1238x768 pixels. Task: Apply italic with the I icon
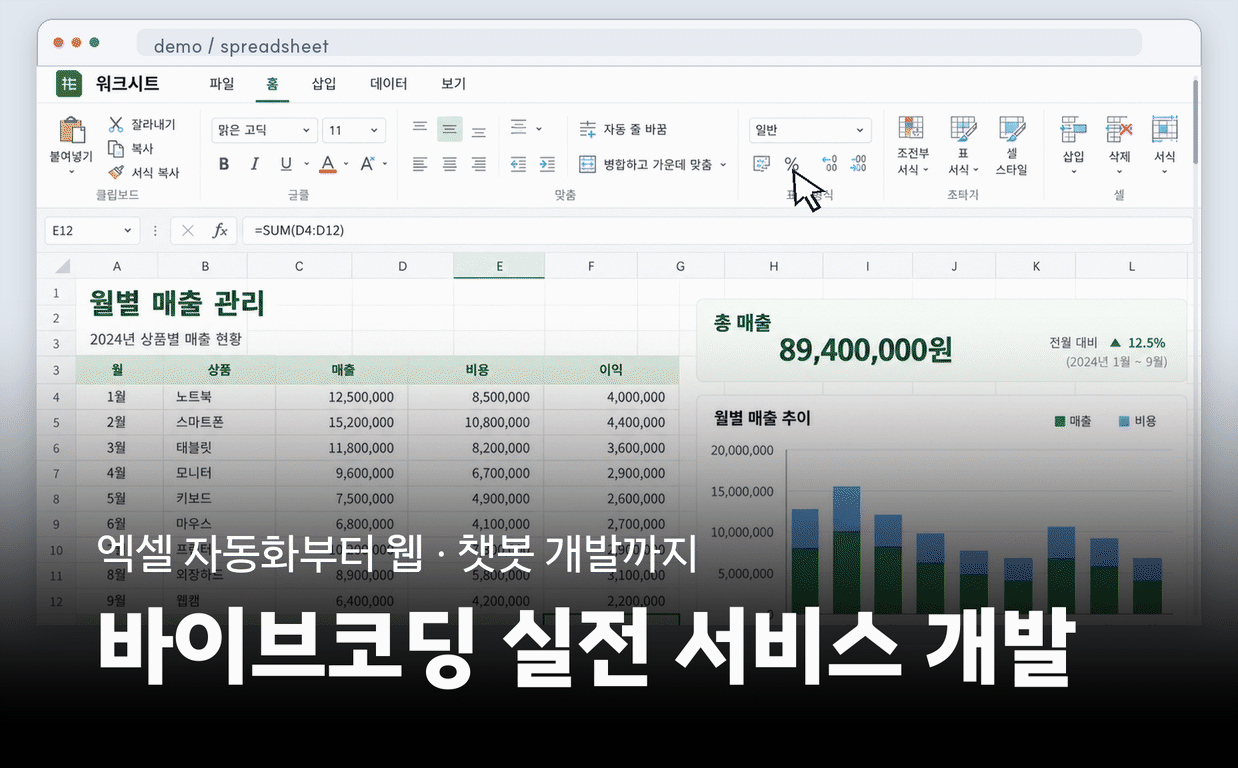pyautogui.click(x=254, y=164)
